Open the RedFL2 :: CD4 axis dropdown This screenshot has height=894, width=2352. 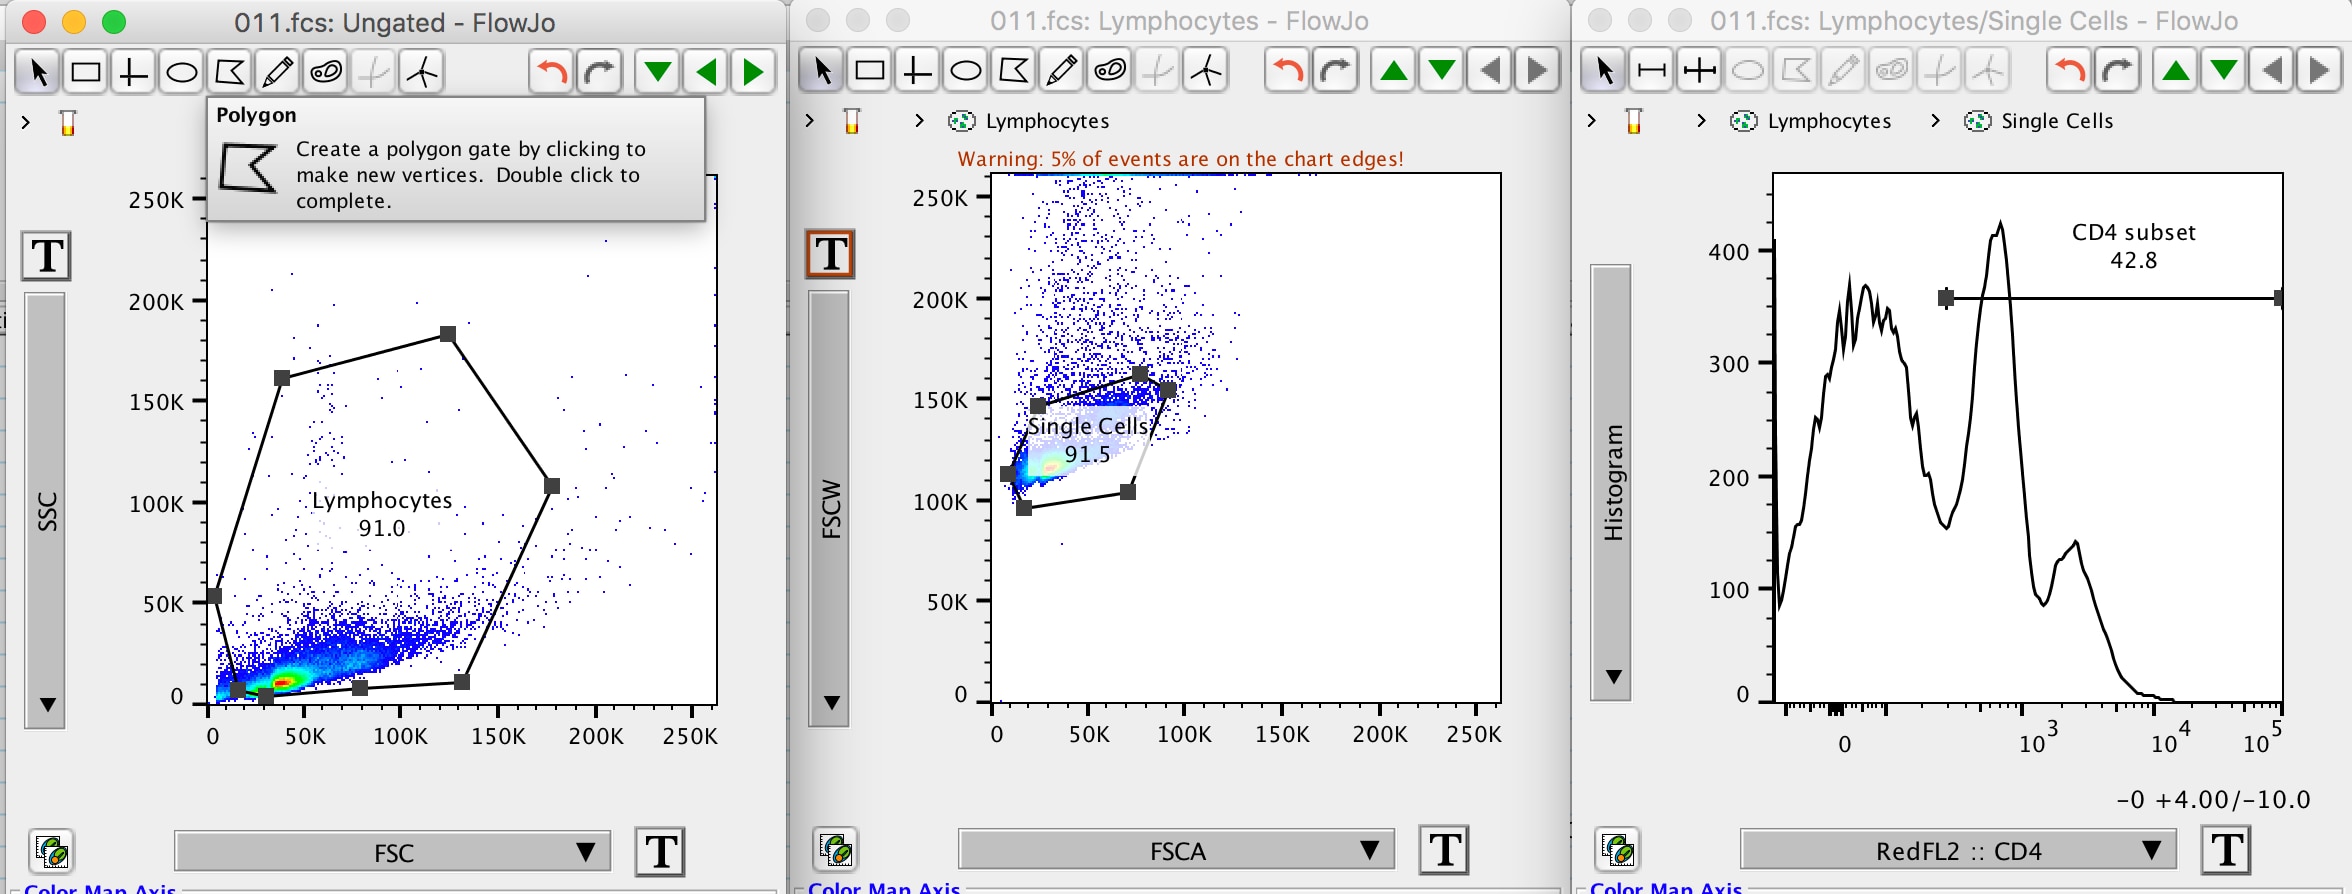1958,851
